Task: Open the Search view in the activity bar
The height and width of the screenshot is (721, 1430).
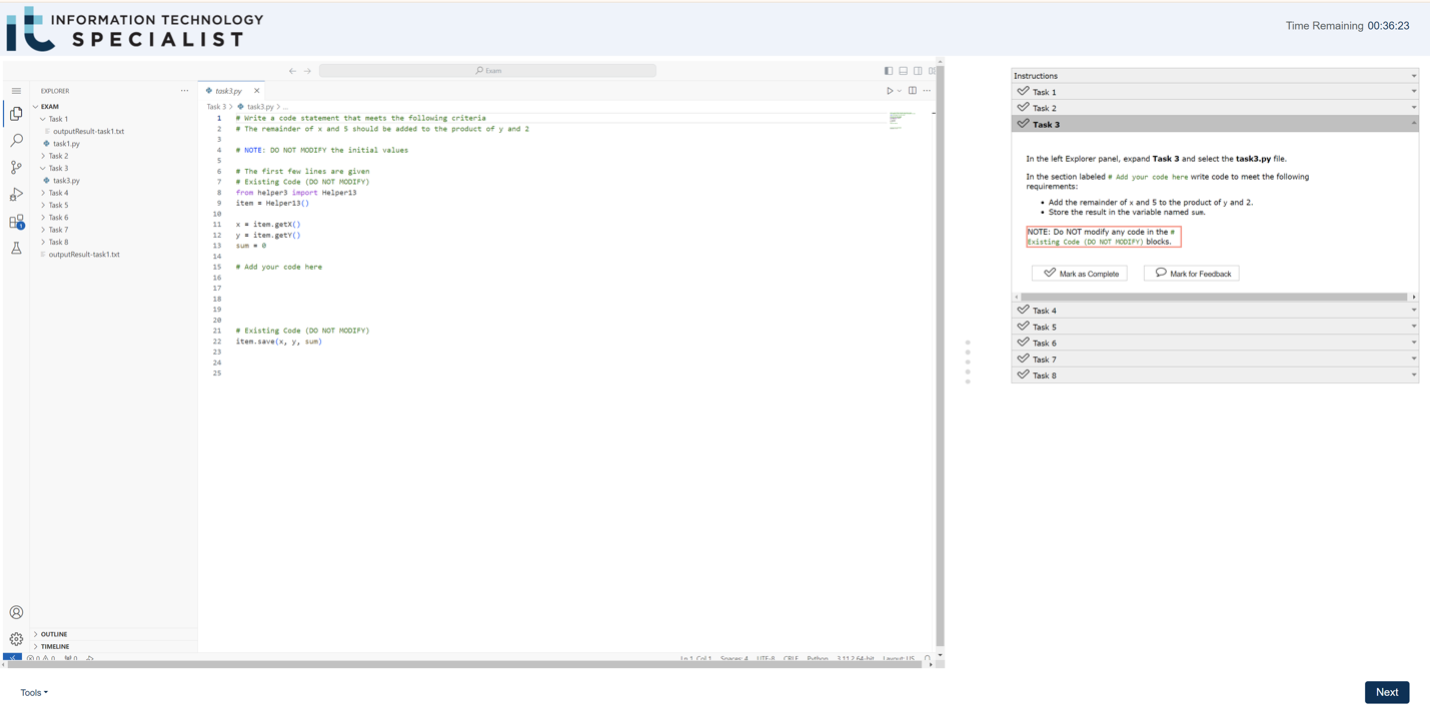Action: (16, 142)
